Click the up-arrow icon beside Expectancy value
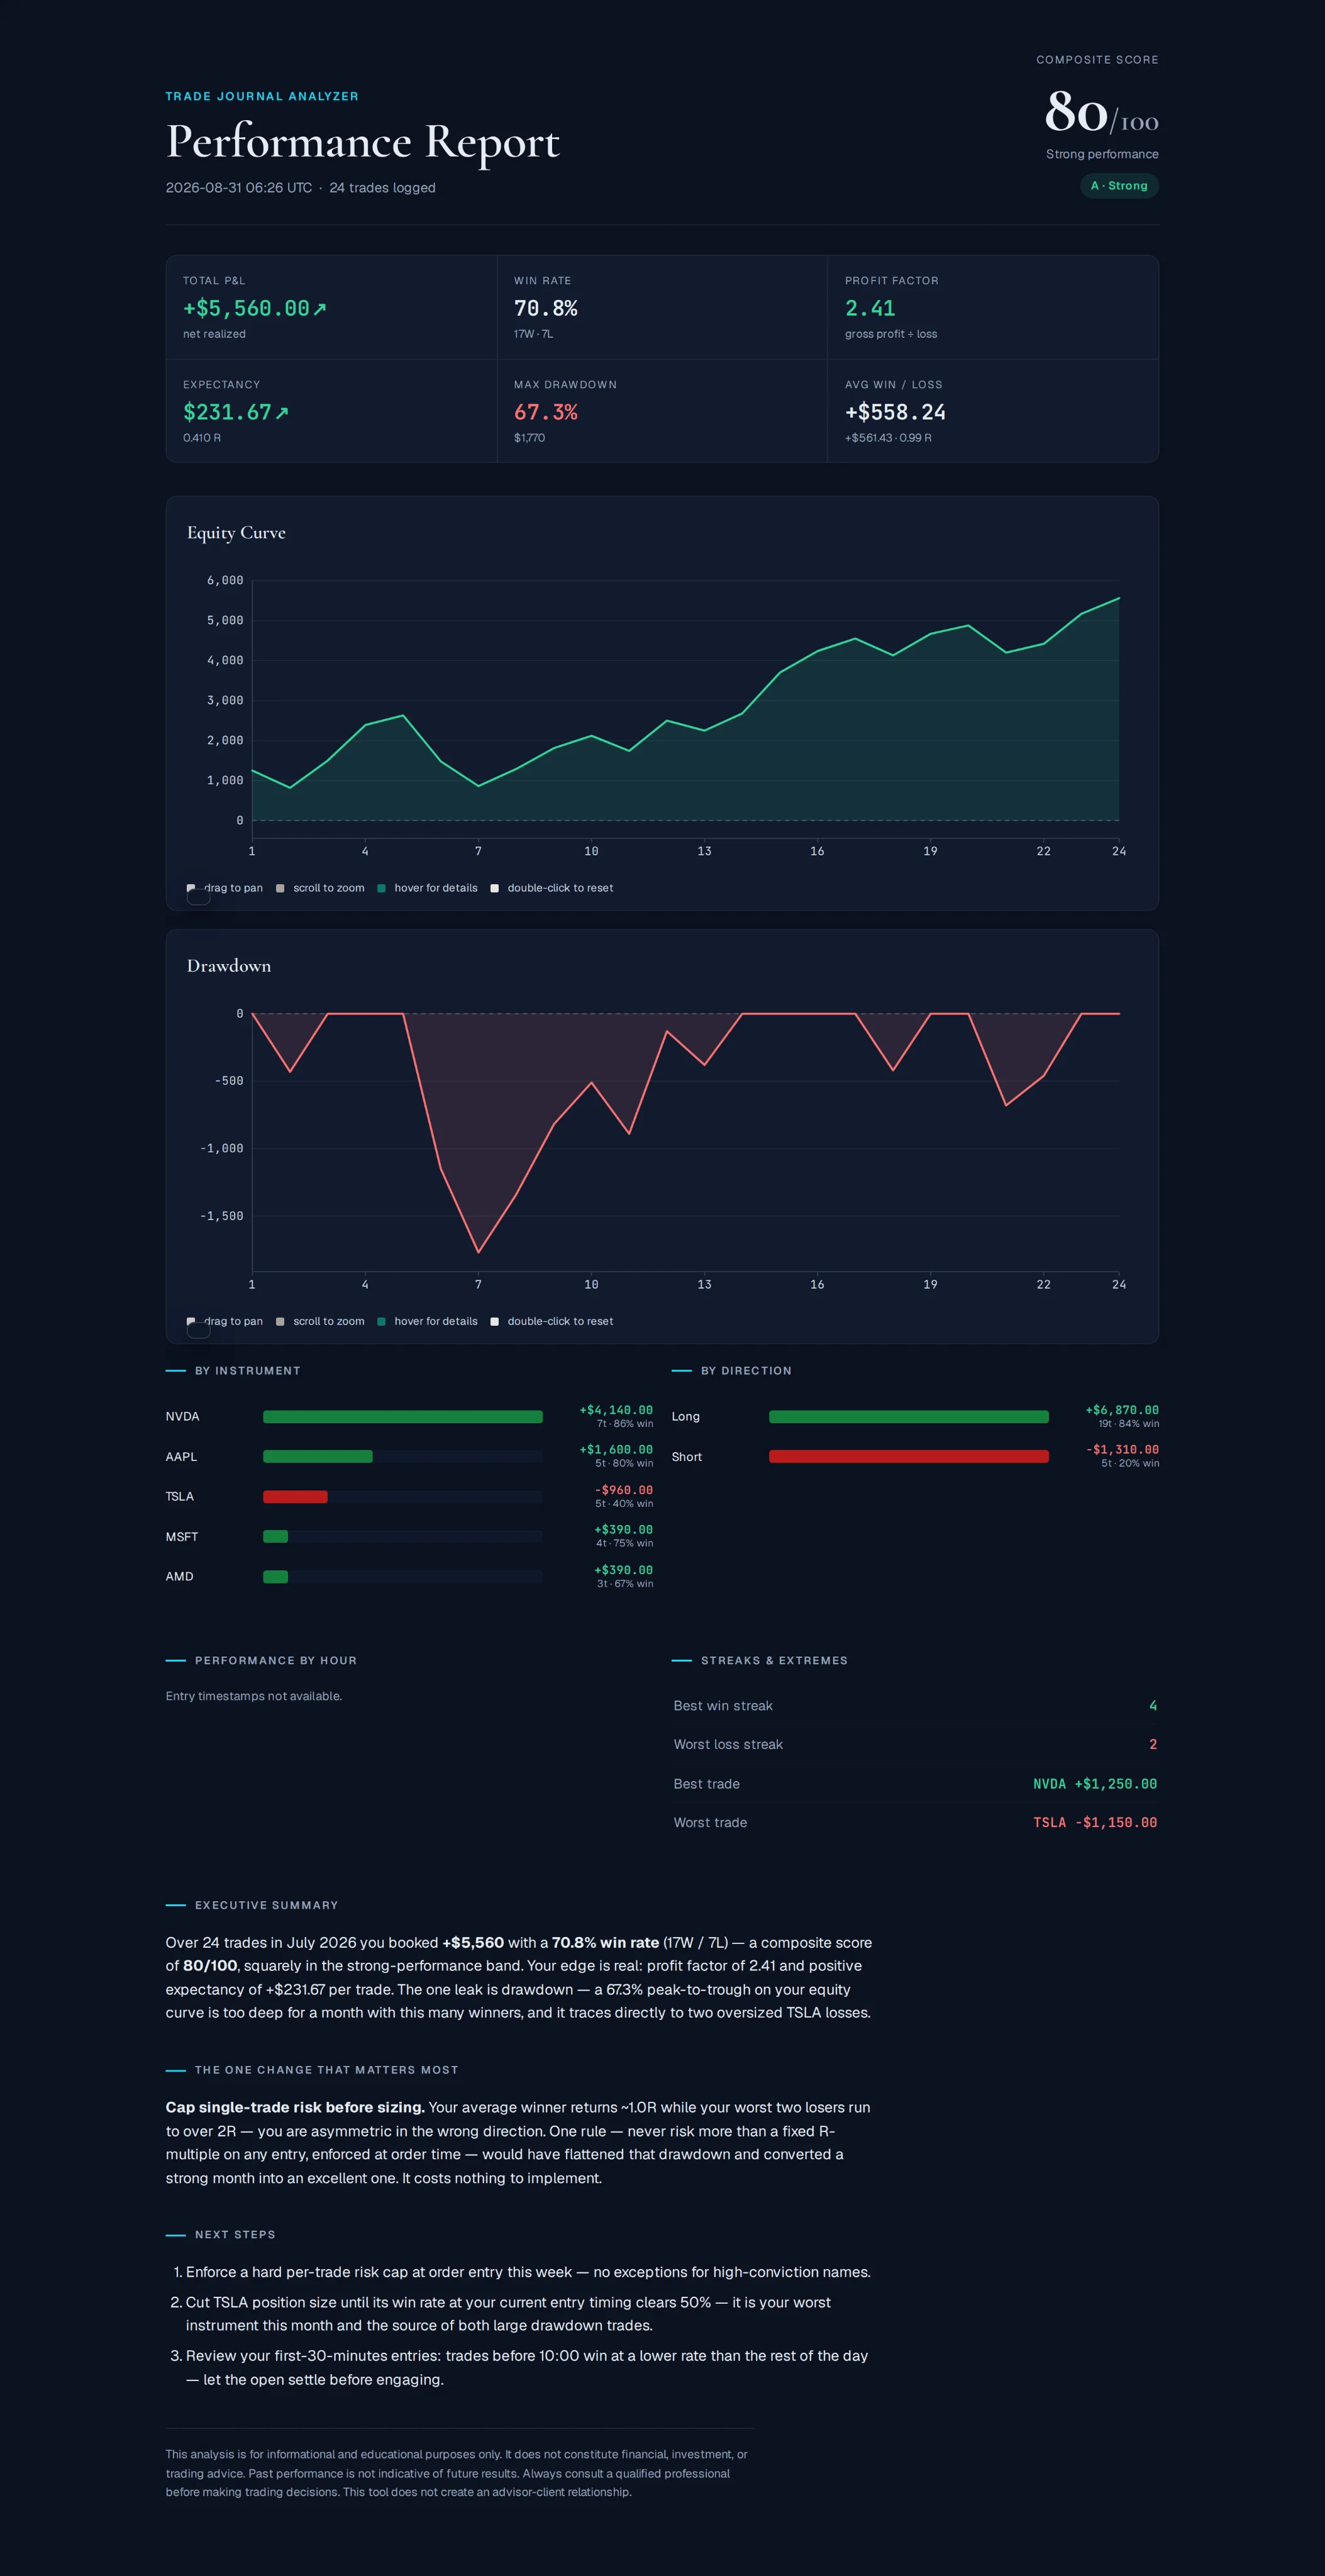The height and width of the screenshot is (2576, 1325). 282,413
